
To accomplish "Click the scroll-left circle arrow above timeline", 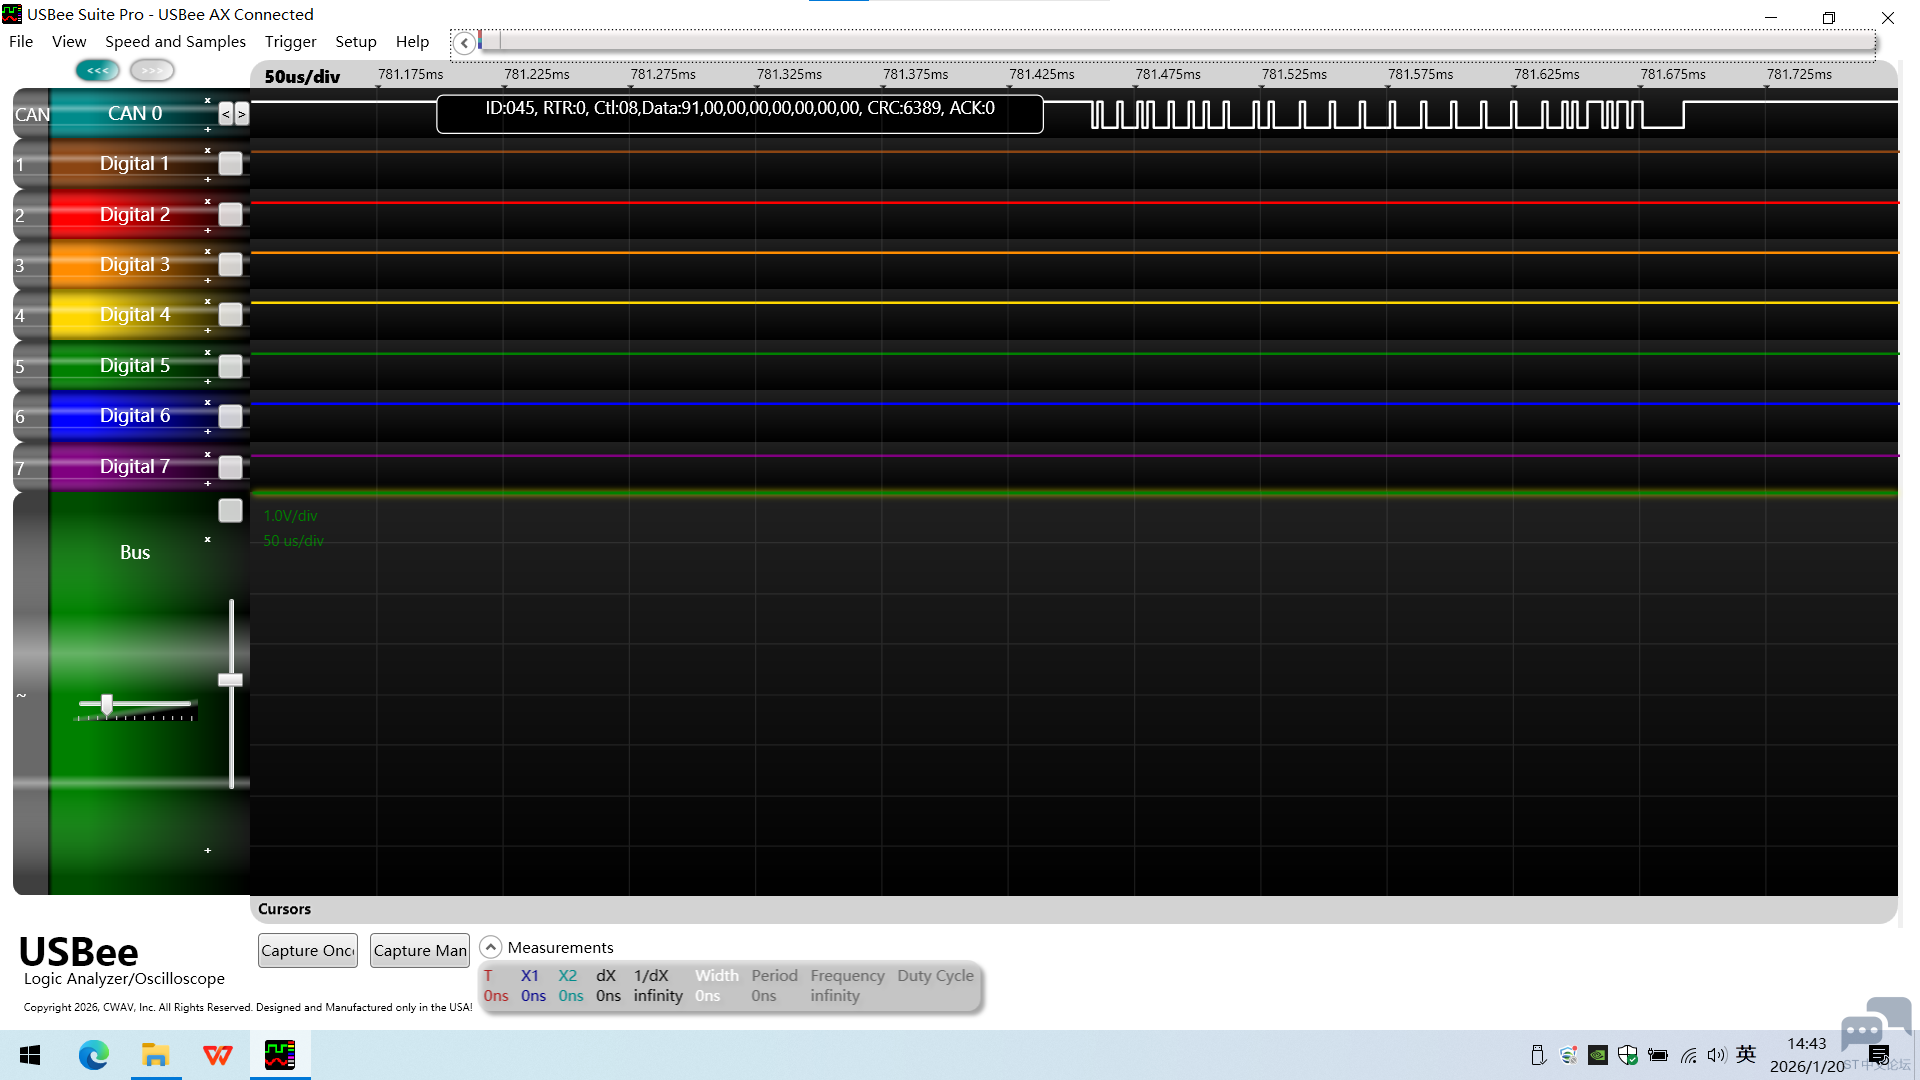I will (x=464, y=43).
